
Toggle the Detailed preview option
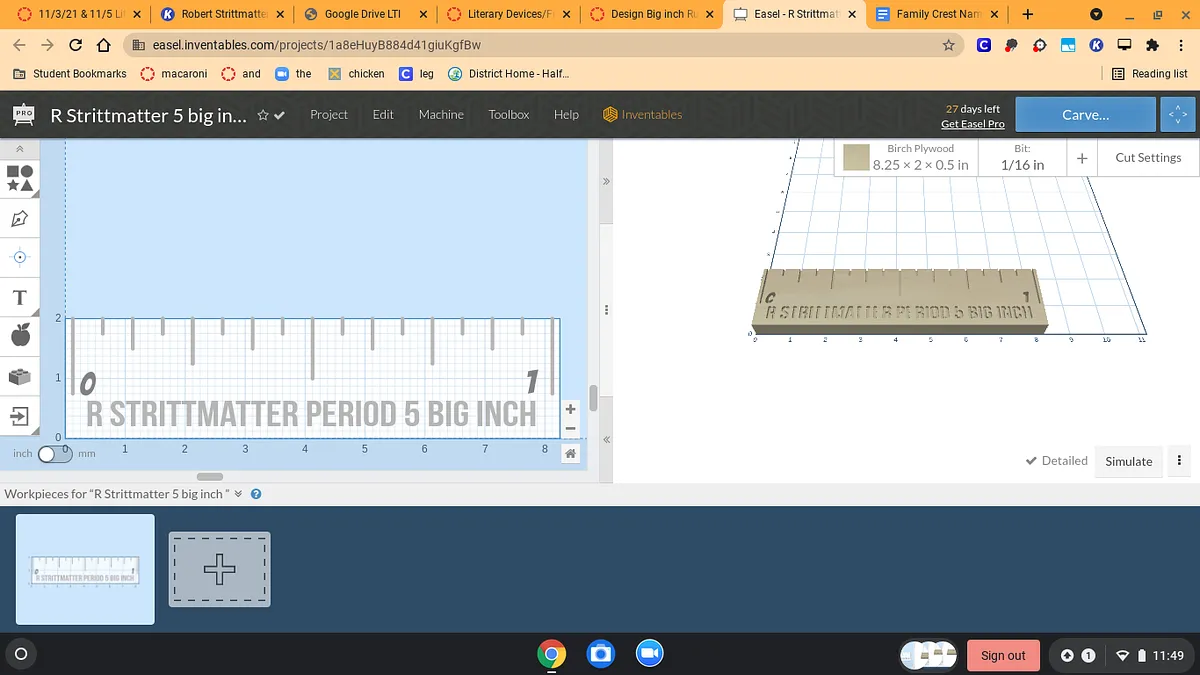click(x=1056, y=461)
